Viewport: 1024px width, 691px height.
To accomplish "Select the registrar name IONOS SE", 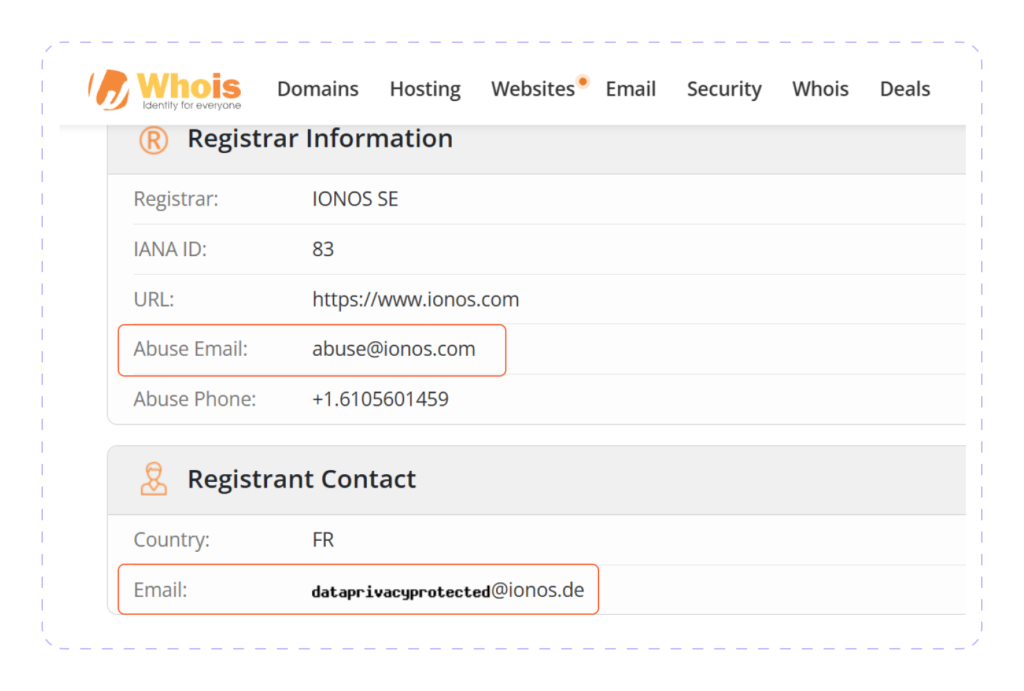I will [355, 199].
